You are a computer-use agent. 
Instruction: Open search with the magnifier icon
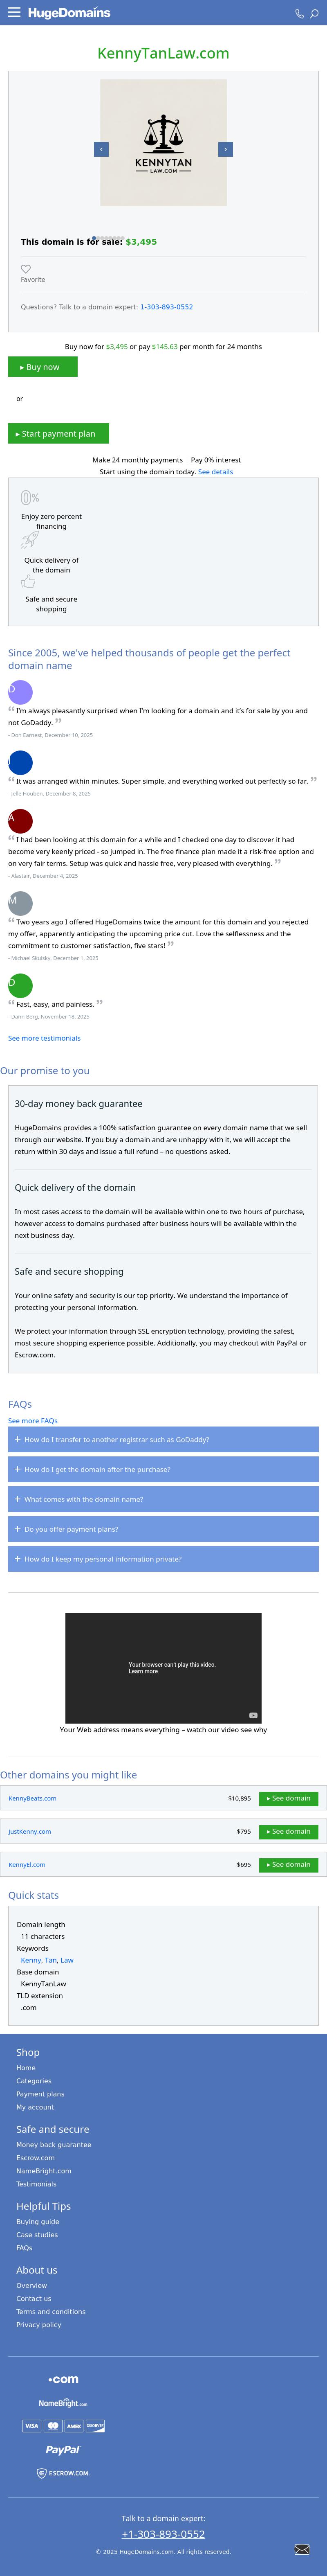click(x=314, y=14)
